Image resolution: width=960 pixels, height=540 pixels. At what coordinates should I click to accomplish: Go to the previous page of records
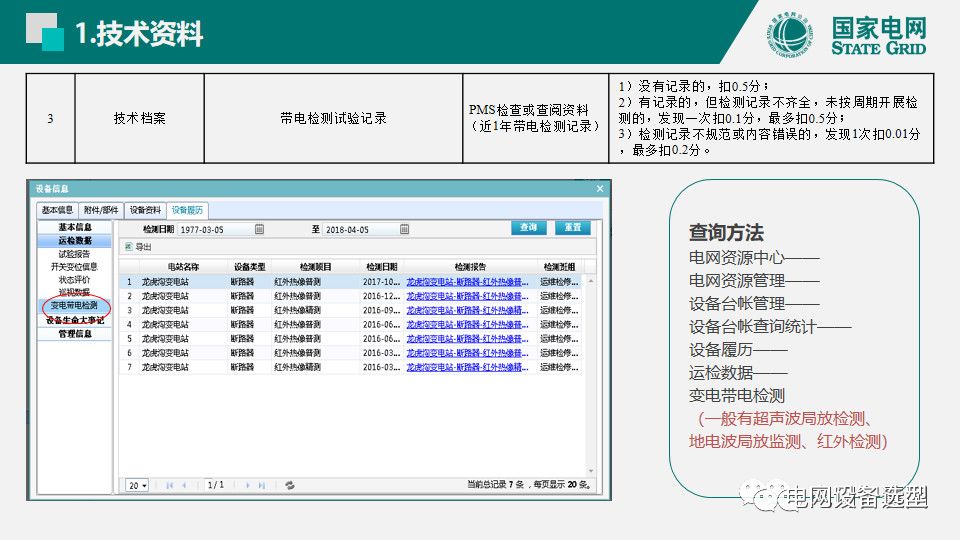point(184,485)
